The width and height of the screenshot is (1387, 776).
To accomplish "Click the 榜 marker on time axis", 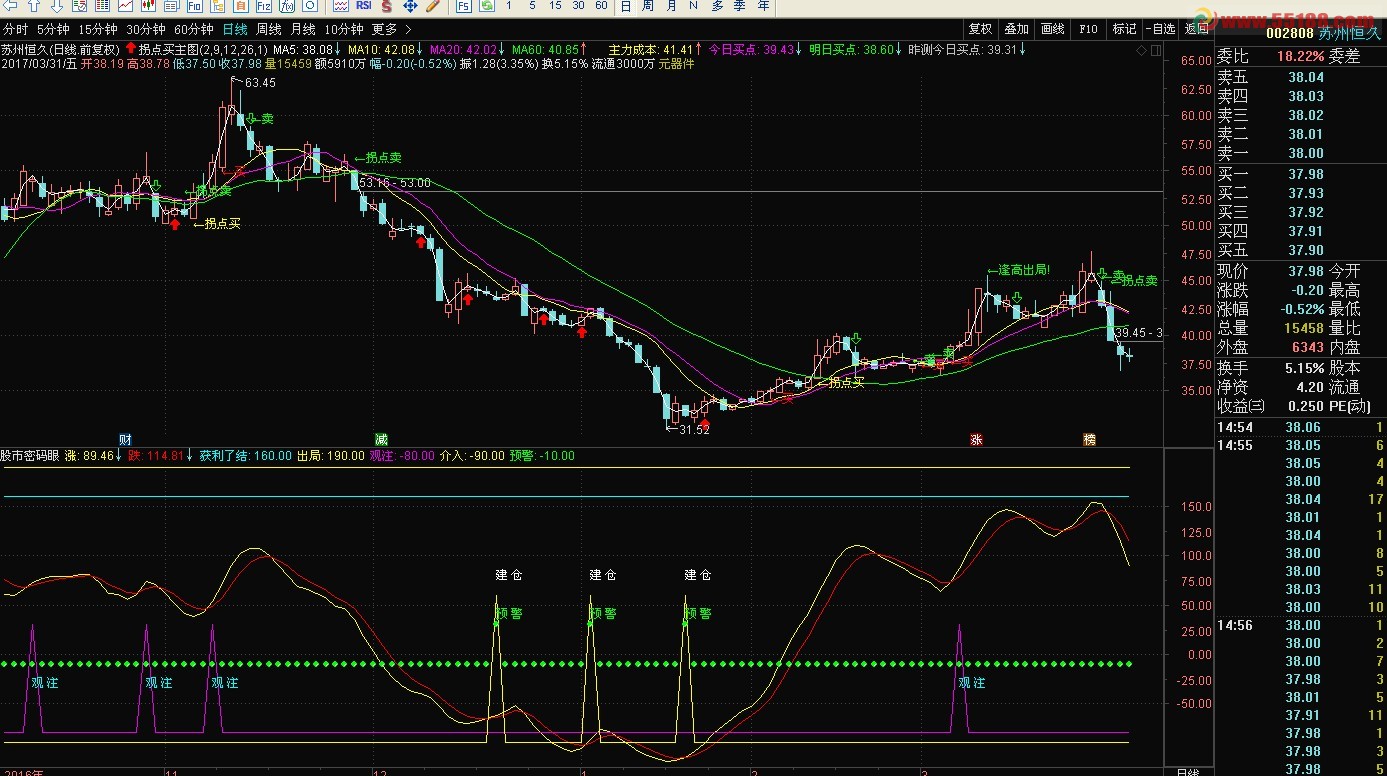I will (x=1088, y=439).
